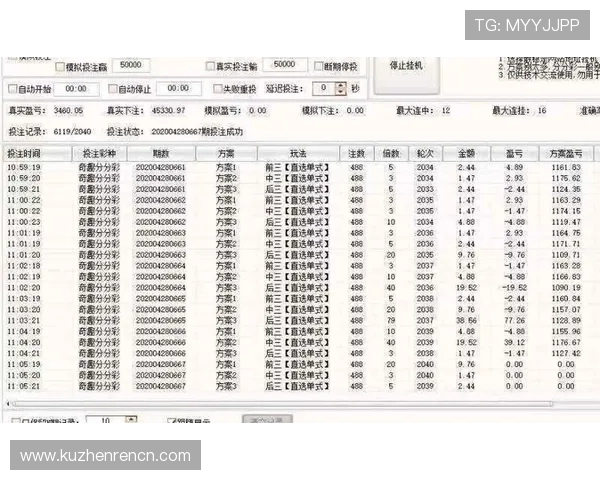Click the 模拟投注赢 amount field showing 50000
This screenshot has height=480, width=600.
click(131, 65)
